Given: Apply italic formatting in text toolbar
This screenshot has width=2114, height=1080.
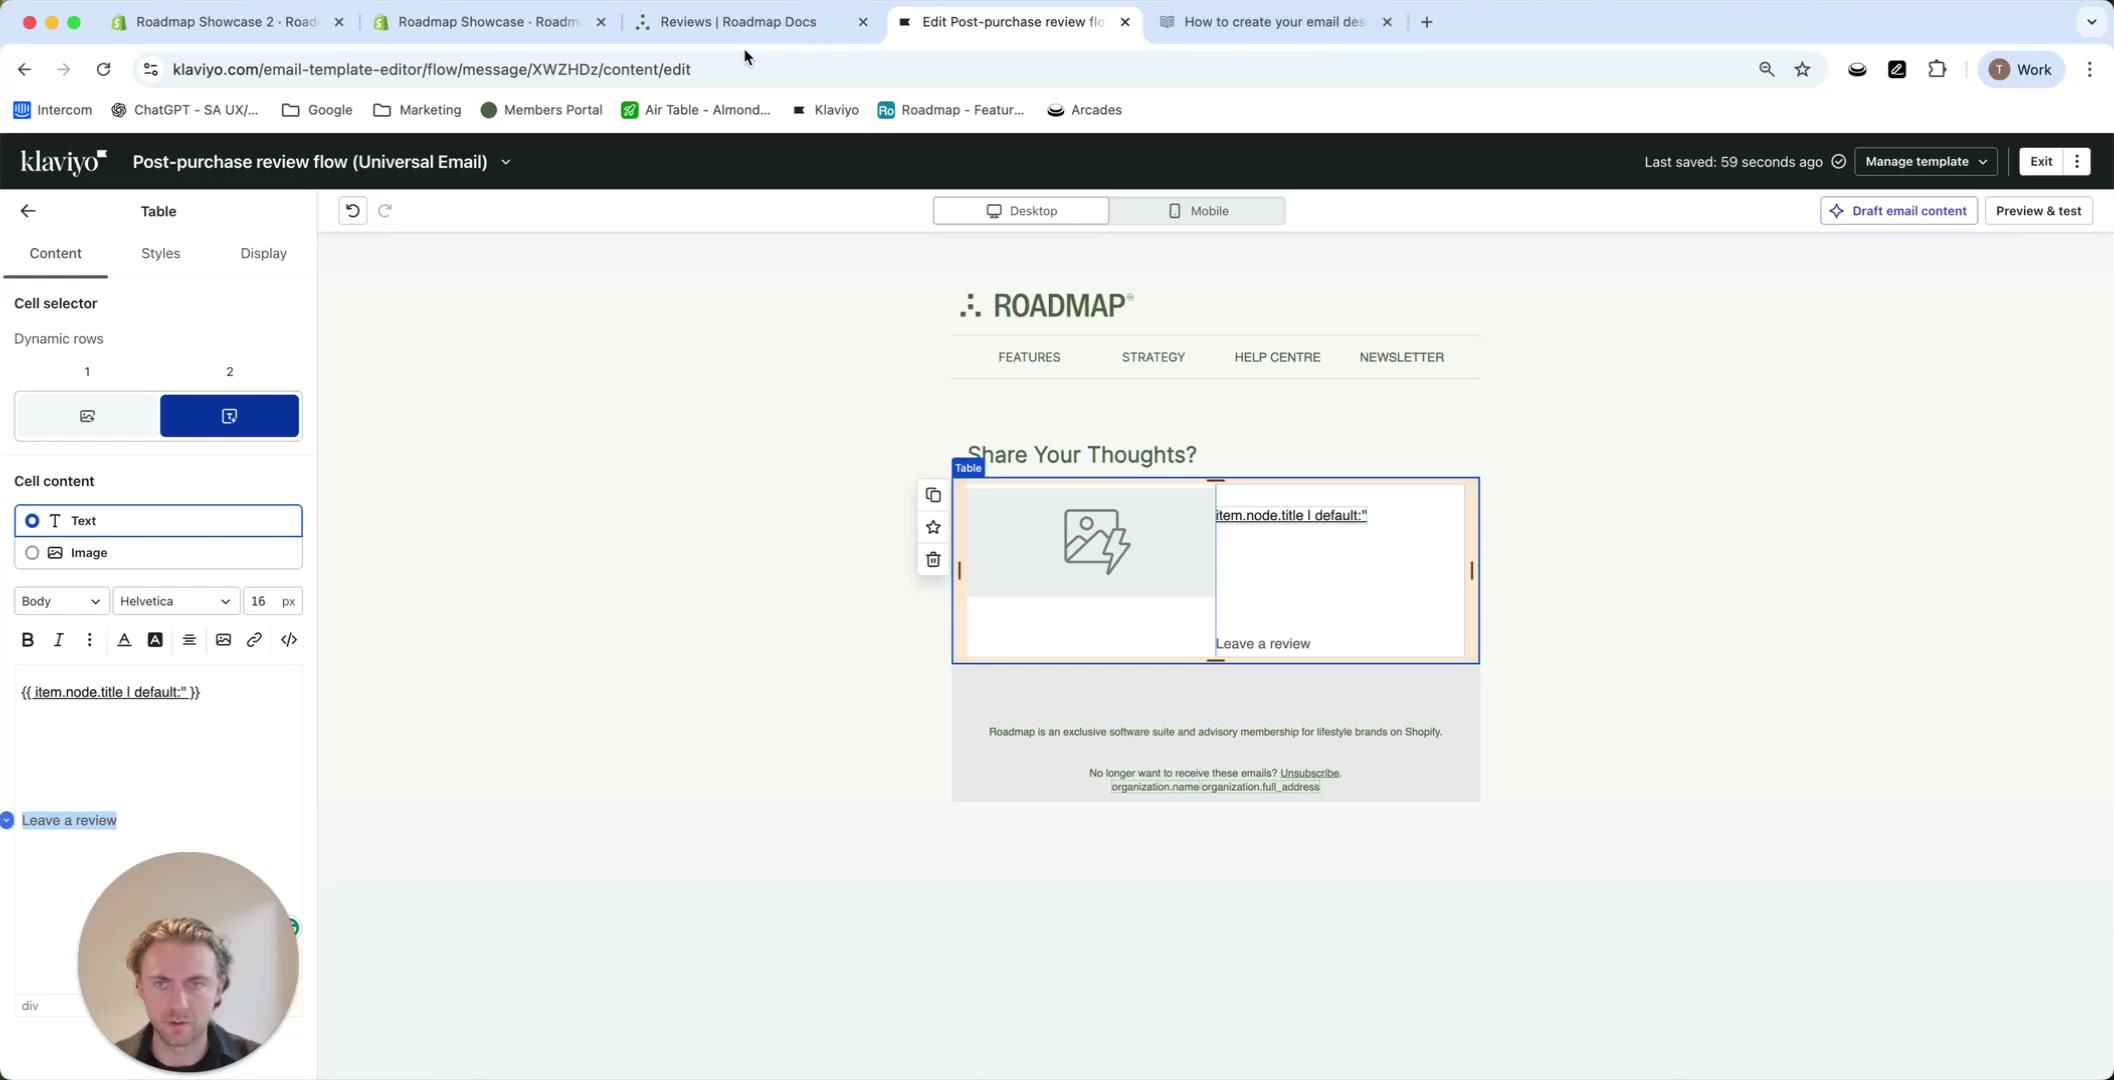Looking at the screenshot, I should point(58,639).
